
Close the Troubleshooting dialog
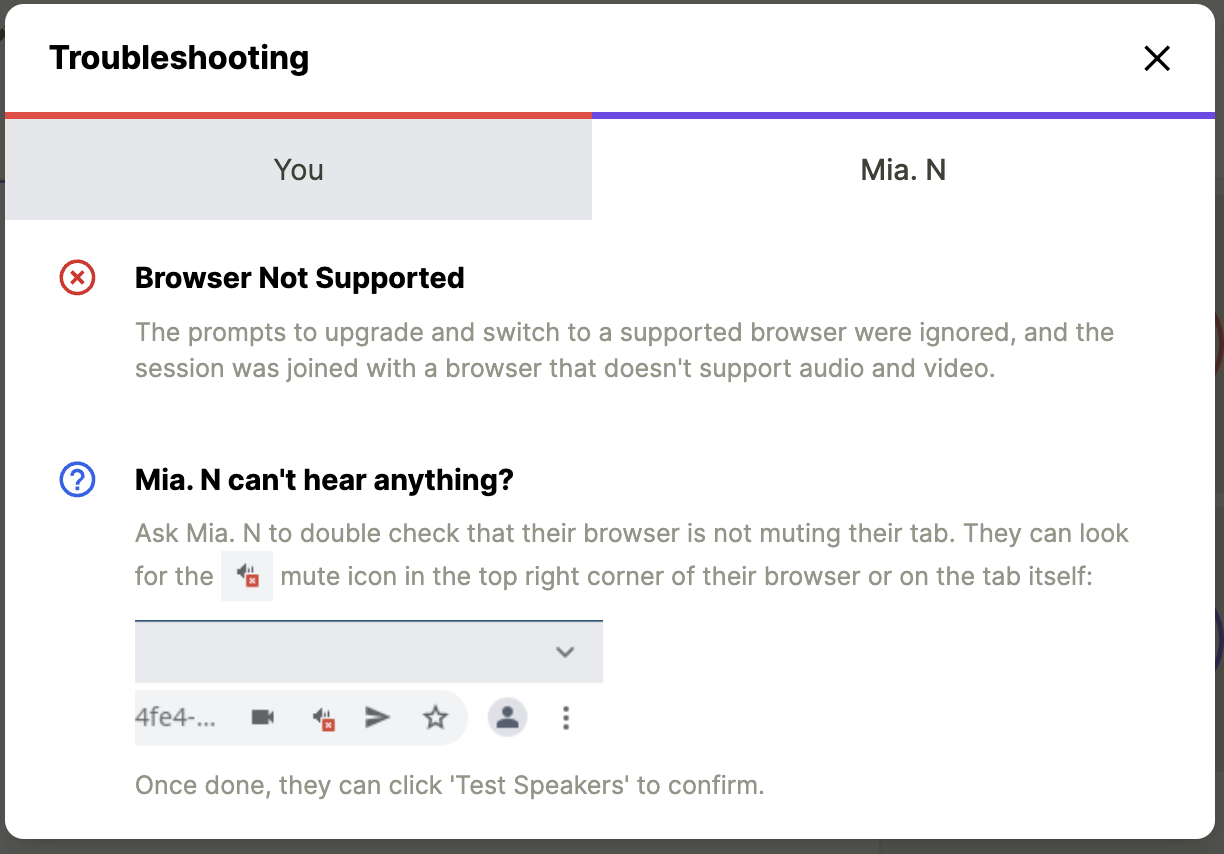(1157, 58)
